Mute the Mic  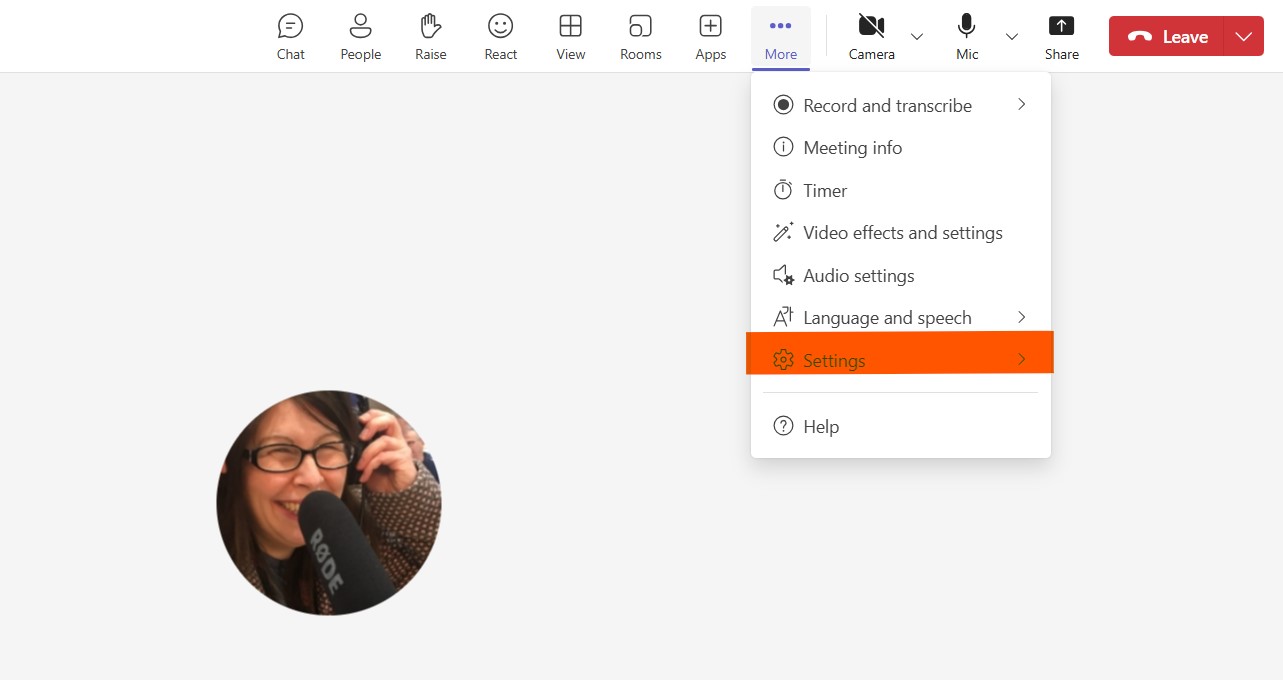tap(966, 37)
